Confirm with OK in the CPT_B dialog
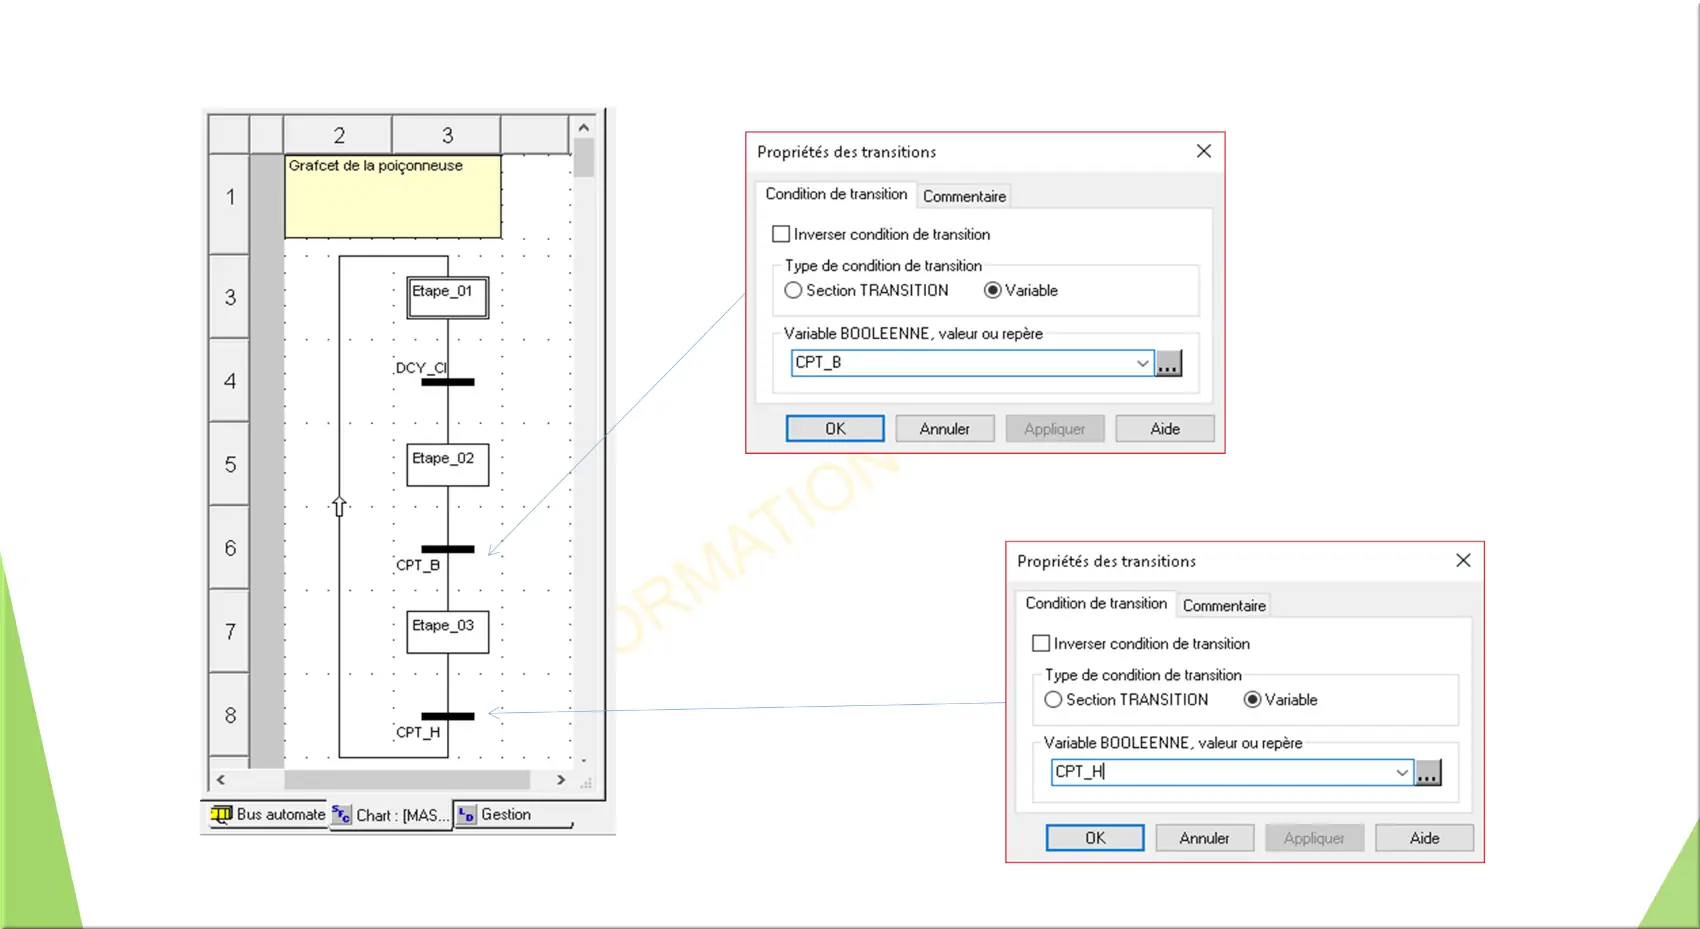The height and width of the screenshot is (929, 1700). click(835, 428)
